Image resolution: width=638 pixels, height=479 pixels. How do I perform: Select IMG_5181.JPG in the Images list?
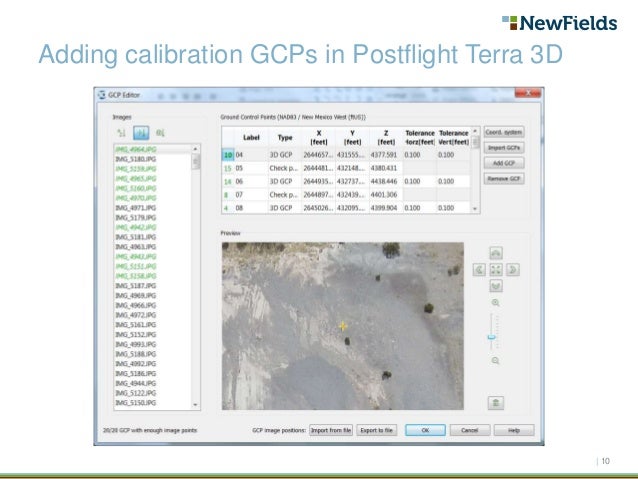153,237
